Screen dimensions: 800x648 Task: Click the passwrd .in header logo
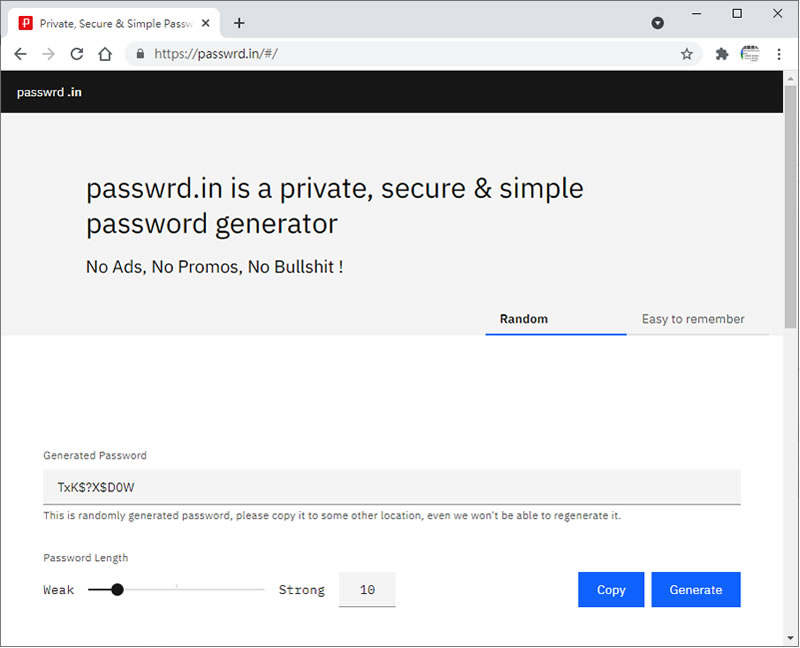point(49,92)
